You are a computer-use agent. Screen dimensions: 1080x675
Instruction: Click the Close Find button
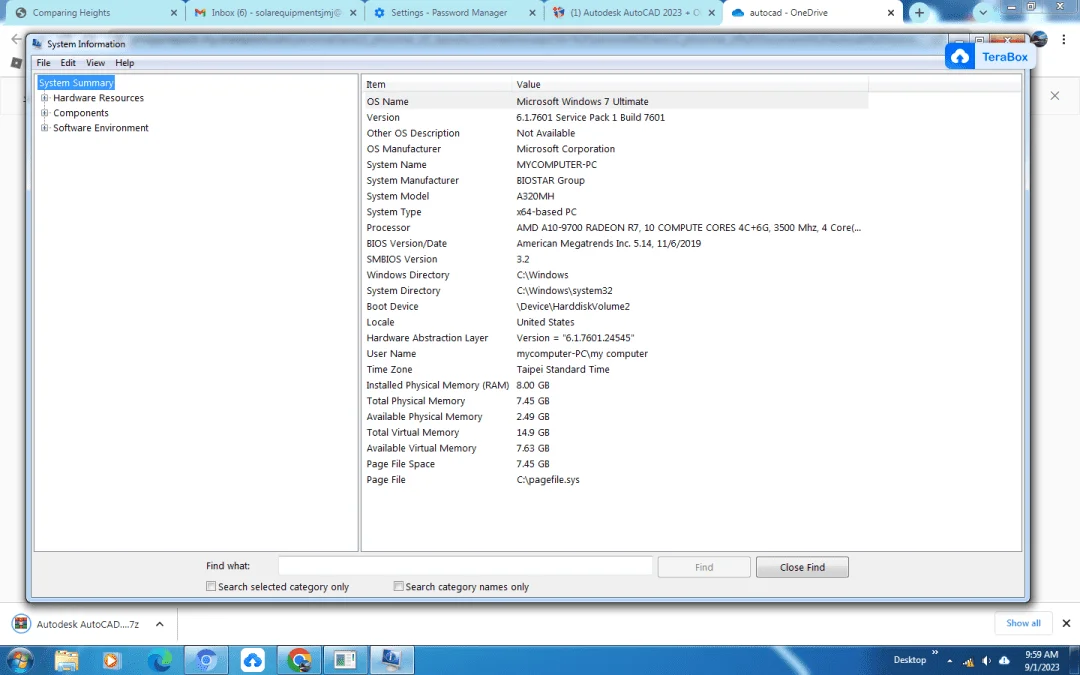tap(802, 567)
